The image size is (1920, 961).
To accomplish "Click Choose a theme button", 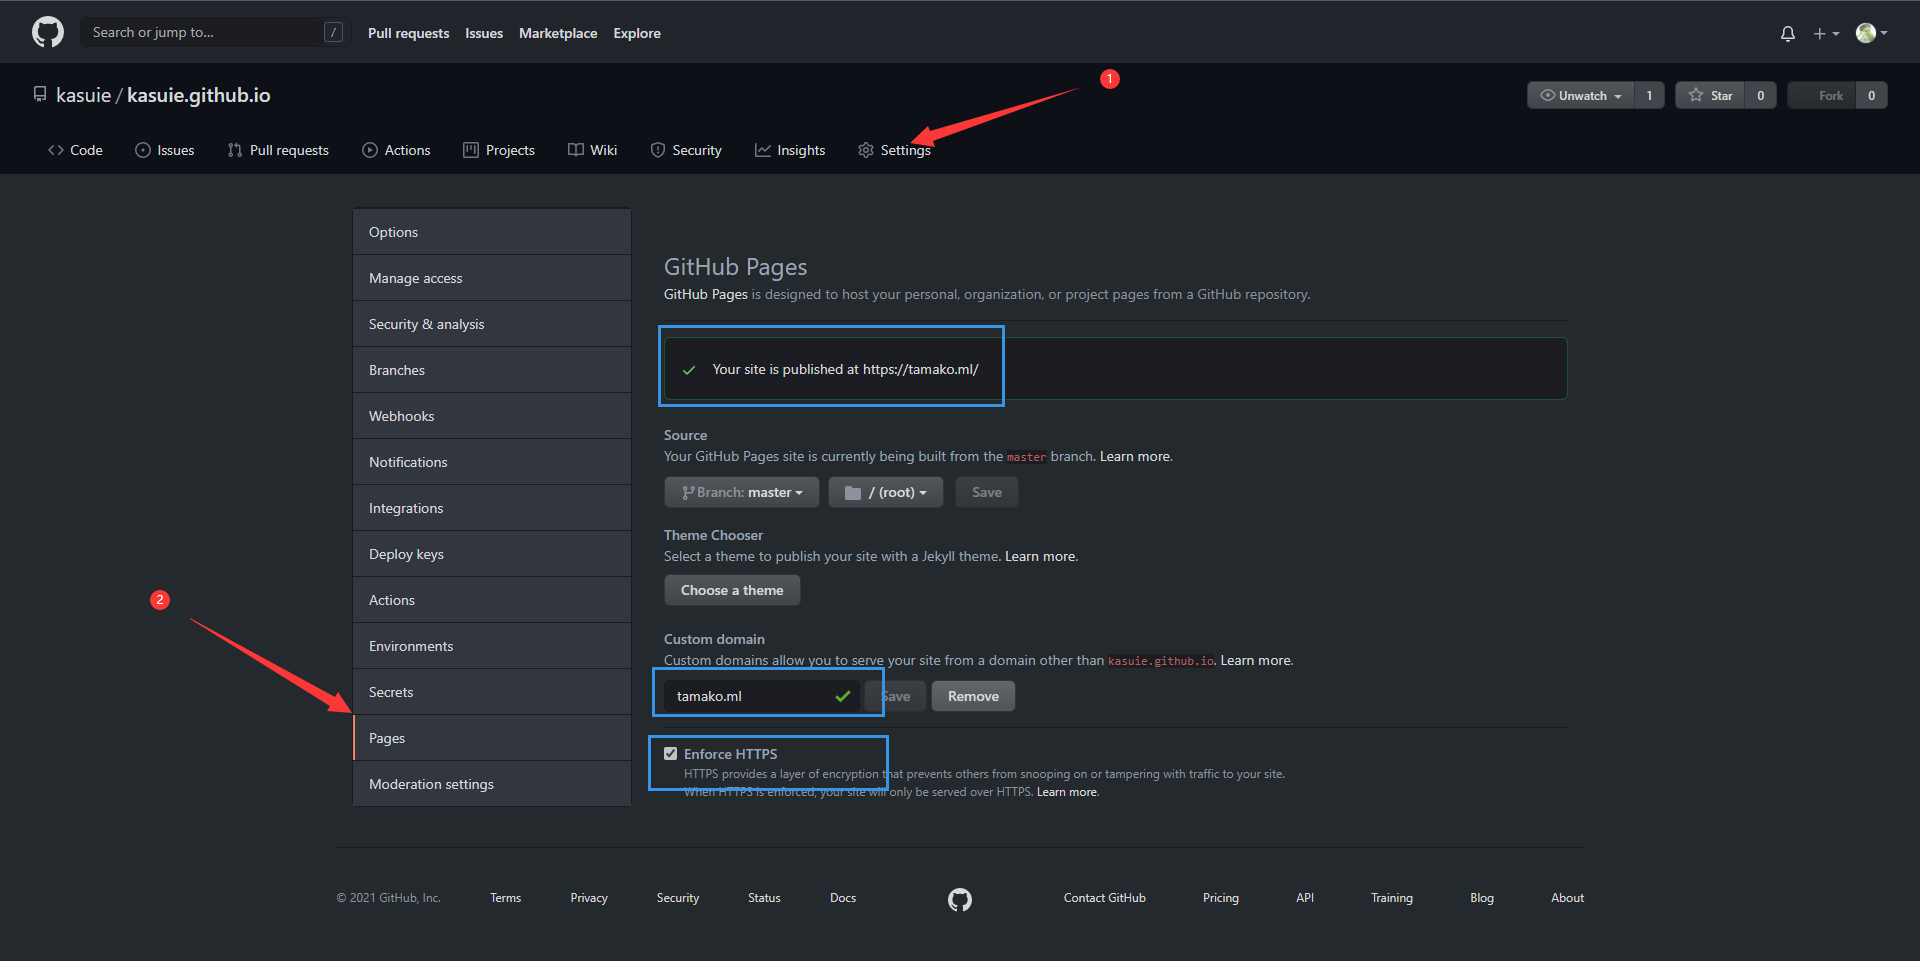I will pos(732,590).
